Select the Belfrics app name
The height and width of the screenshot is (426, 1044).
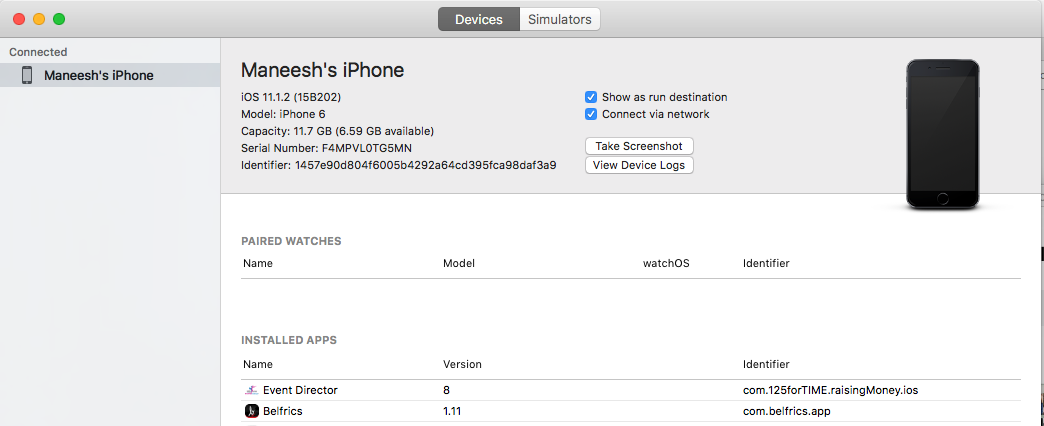[282, 411]
